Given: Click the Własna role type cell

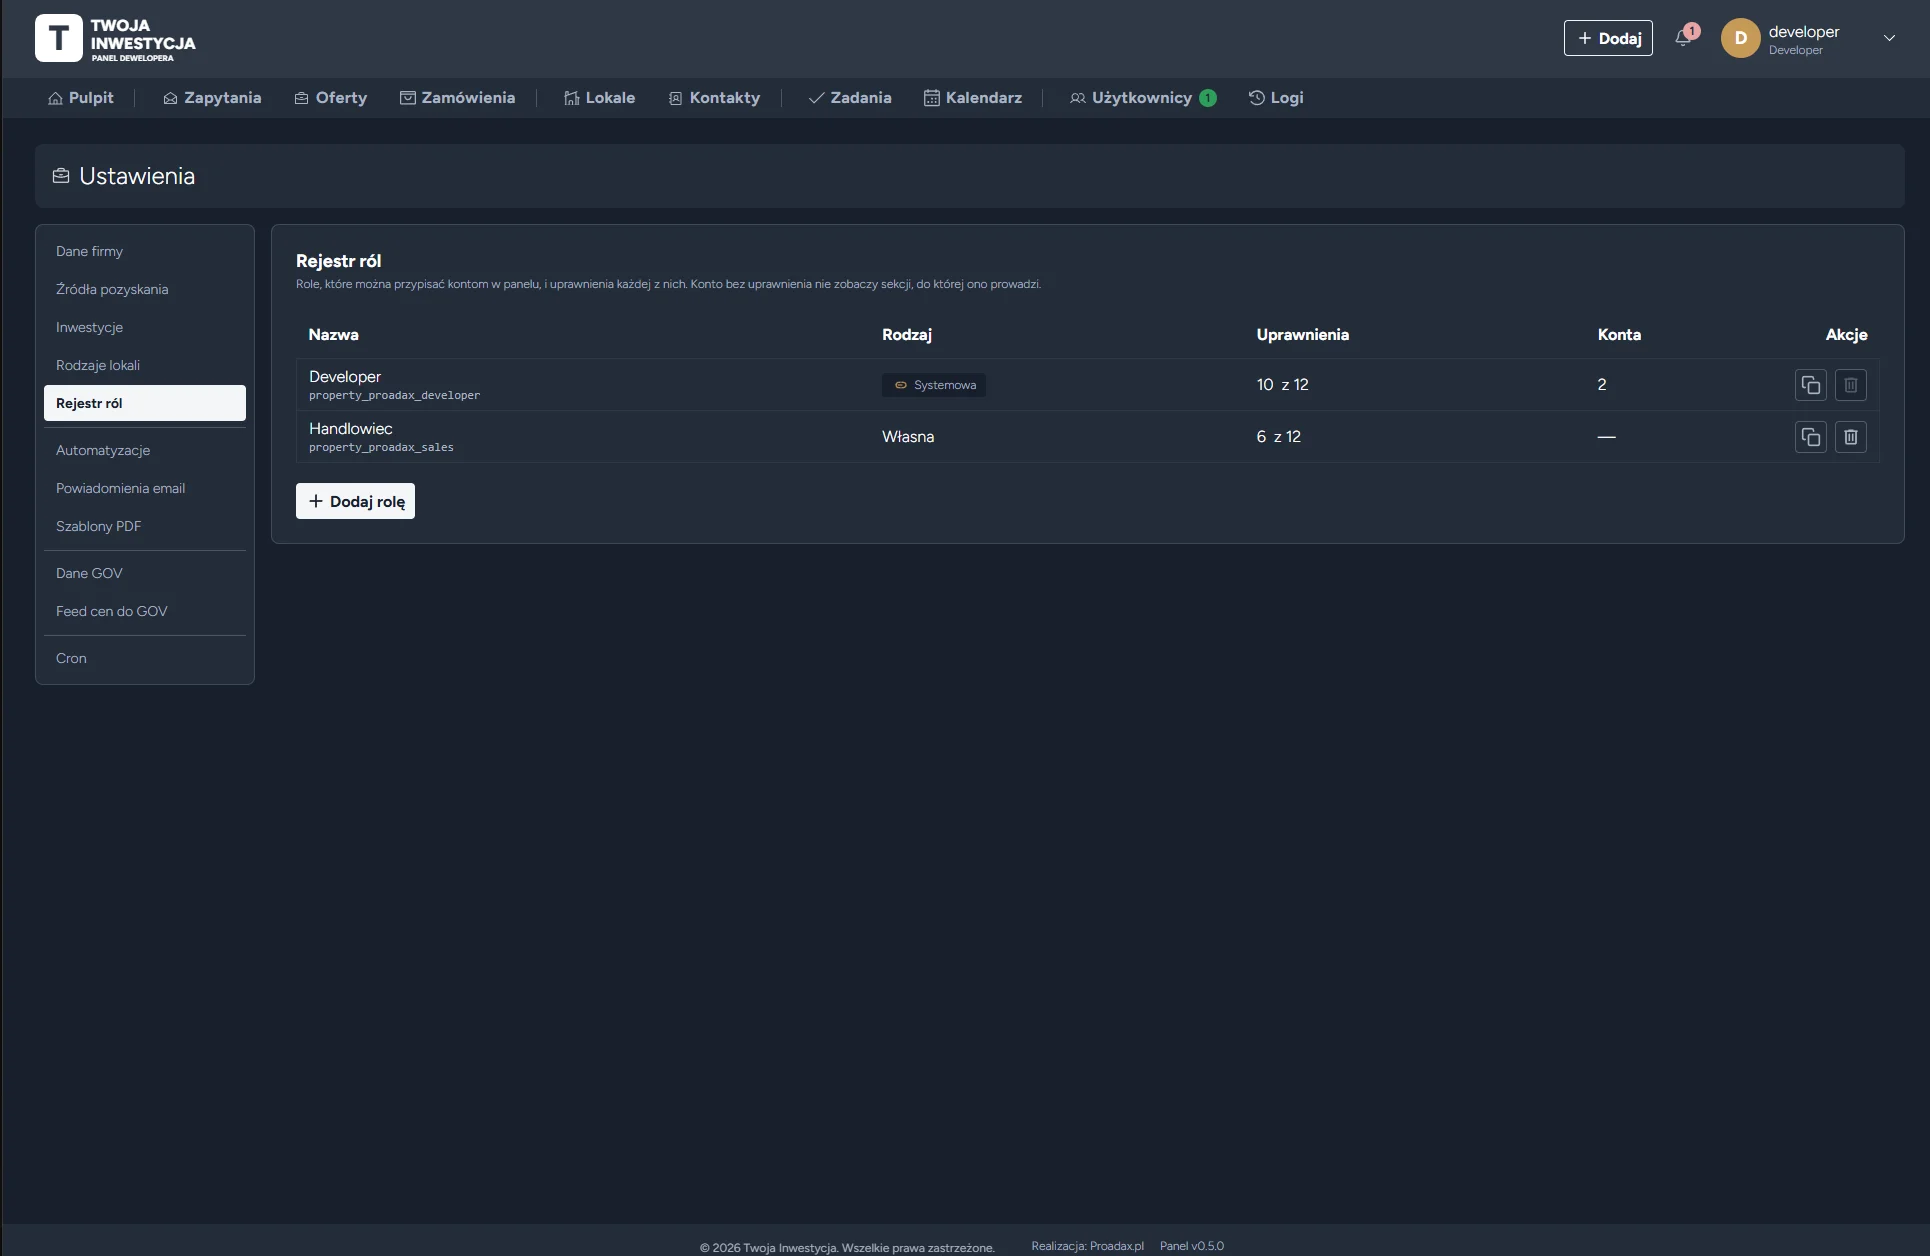Looking at the screenshot, I should [x=908, y=437].
